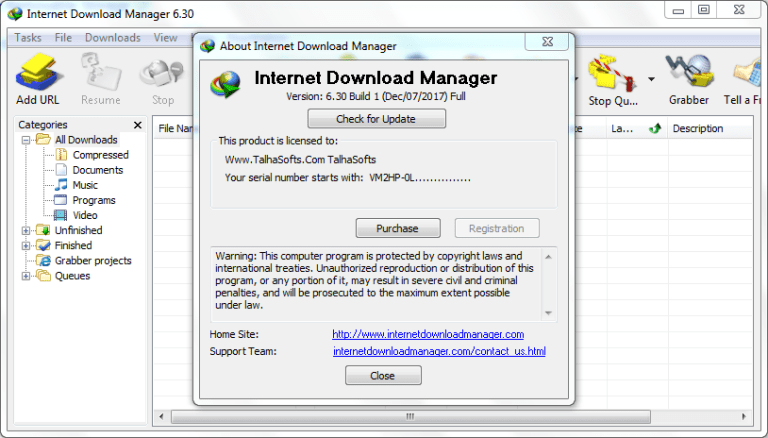Image resolution: width=768 pixels, height=438 pixels.
Task: Click the horizontal scrollbar thumb
Action: point(410,416)
